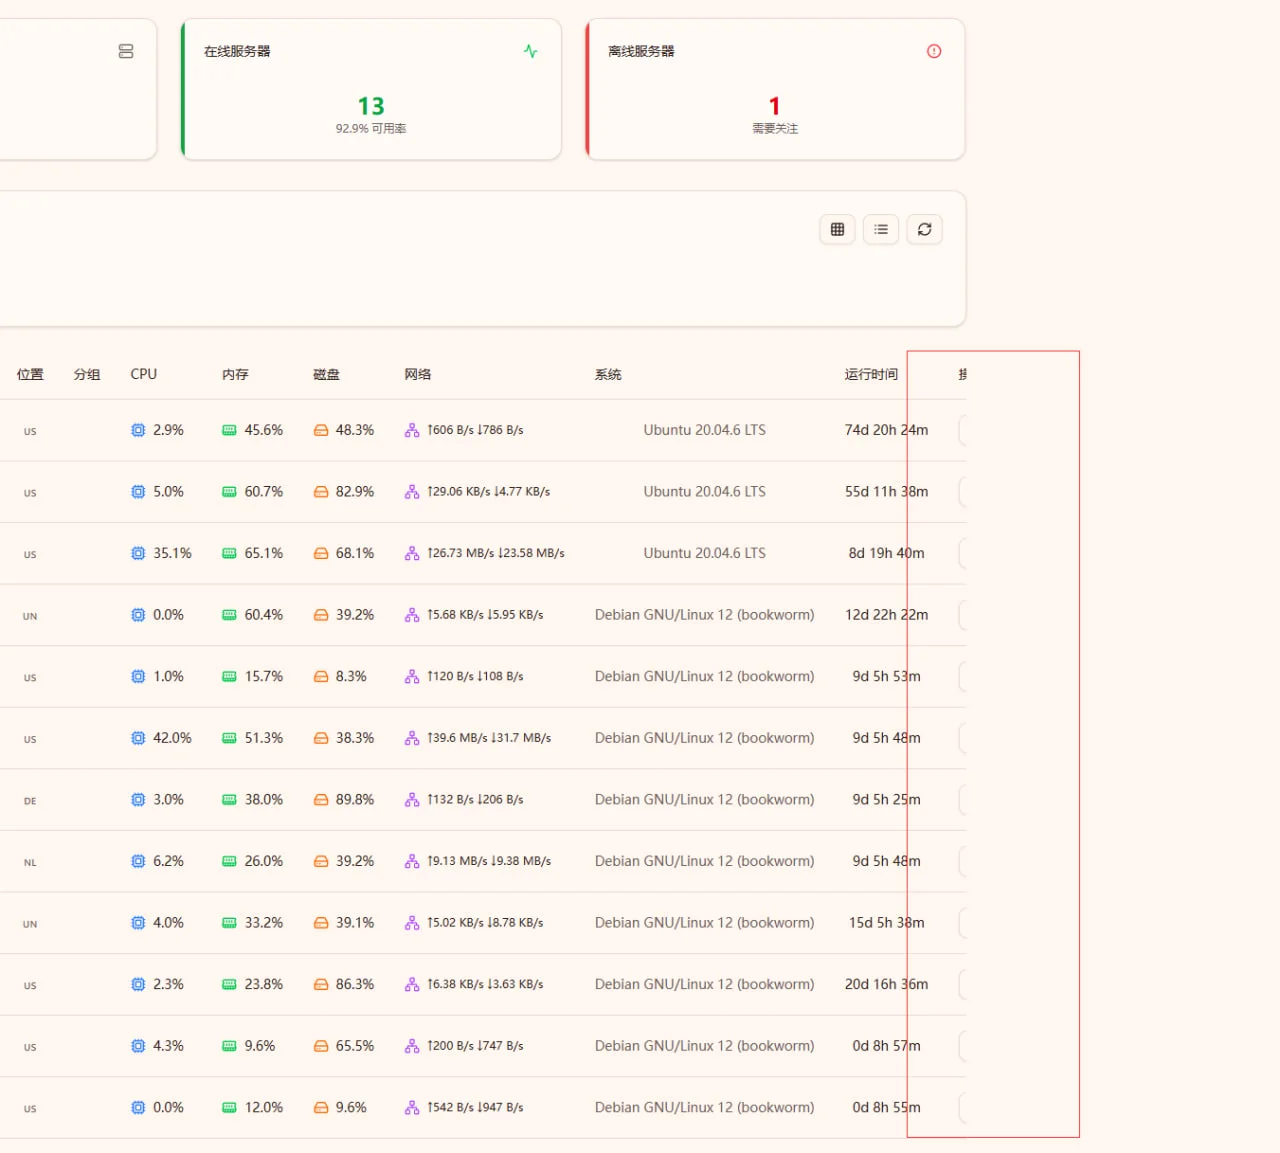Viewport: 1280px width, 1153px height.
Task: Select the uptime value 20d 16h 36m
Action: click(x=886, y=984)
